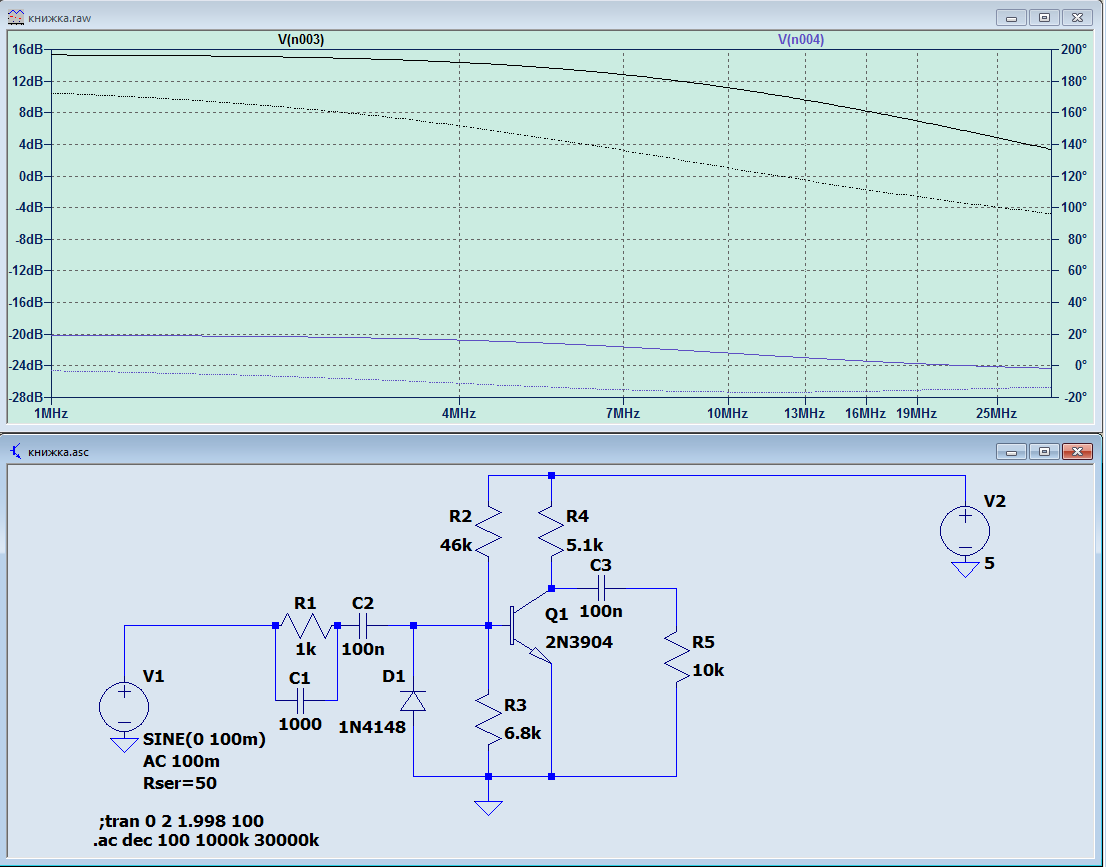Image resolution: width=1106 pixels, height=867 pixels.
Task: Close the книжка.asc schematic window
Action: [x=1077, y=451]
